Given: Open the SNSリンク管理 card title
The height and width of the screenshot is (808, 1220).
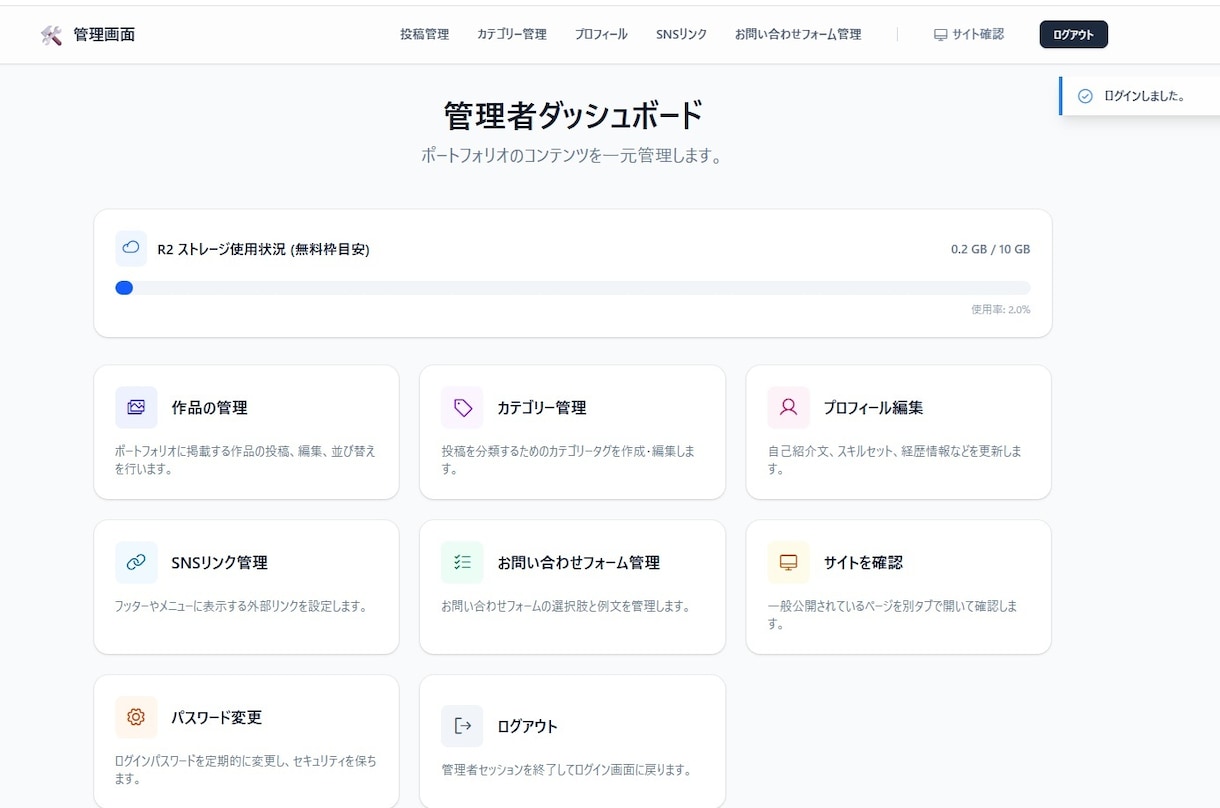Looking at the screenshot, I should point(219,563).
